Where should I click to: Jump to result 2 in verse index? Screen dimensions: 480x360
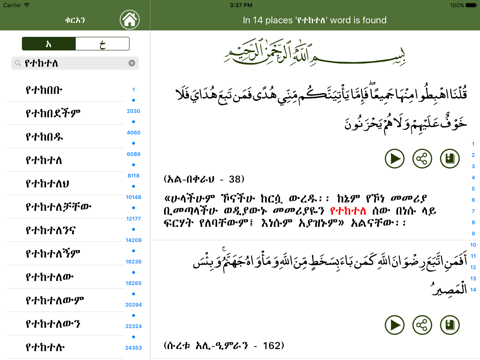coord(473,155)
